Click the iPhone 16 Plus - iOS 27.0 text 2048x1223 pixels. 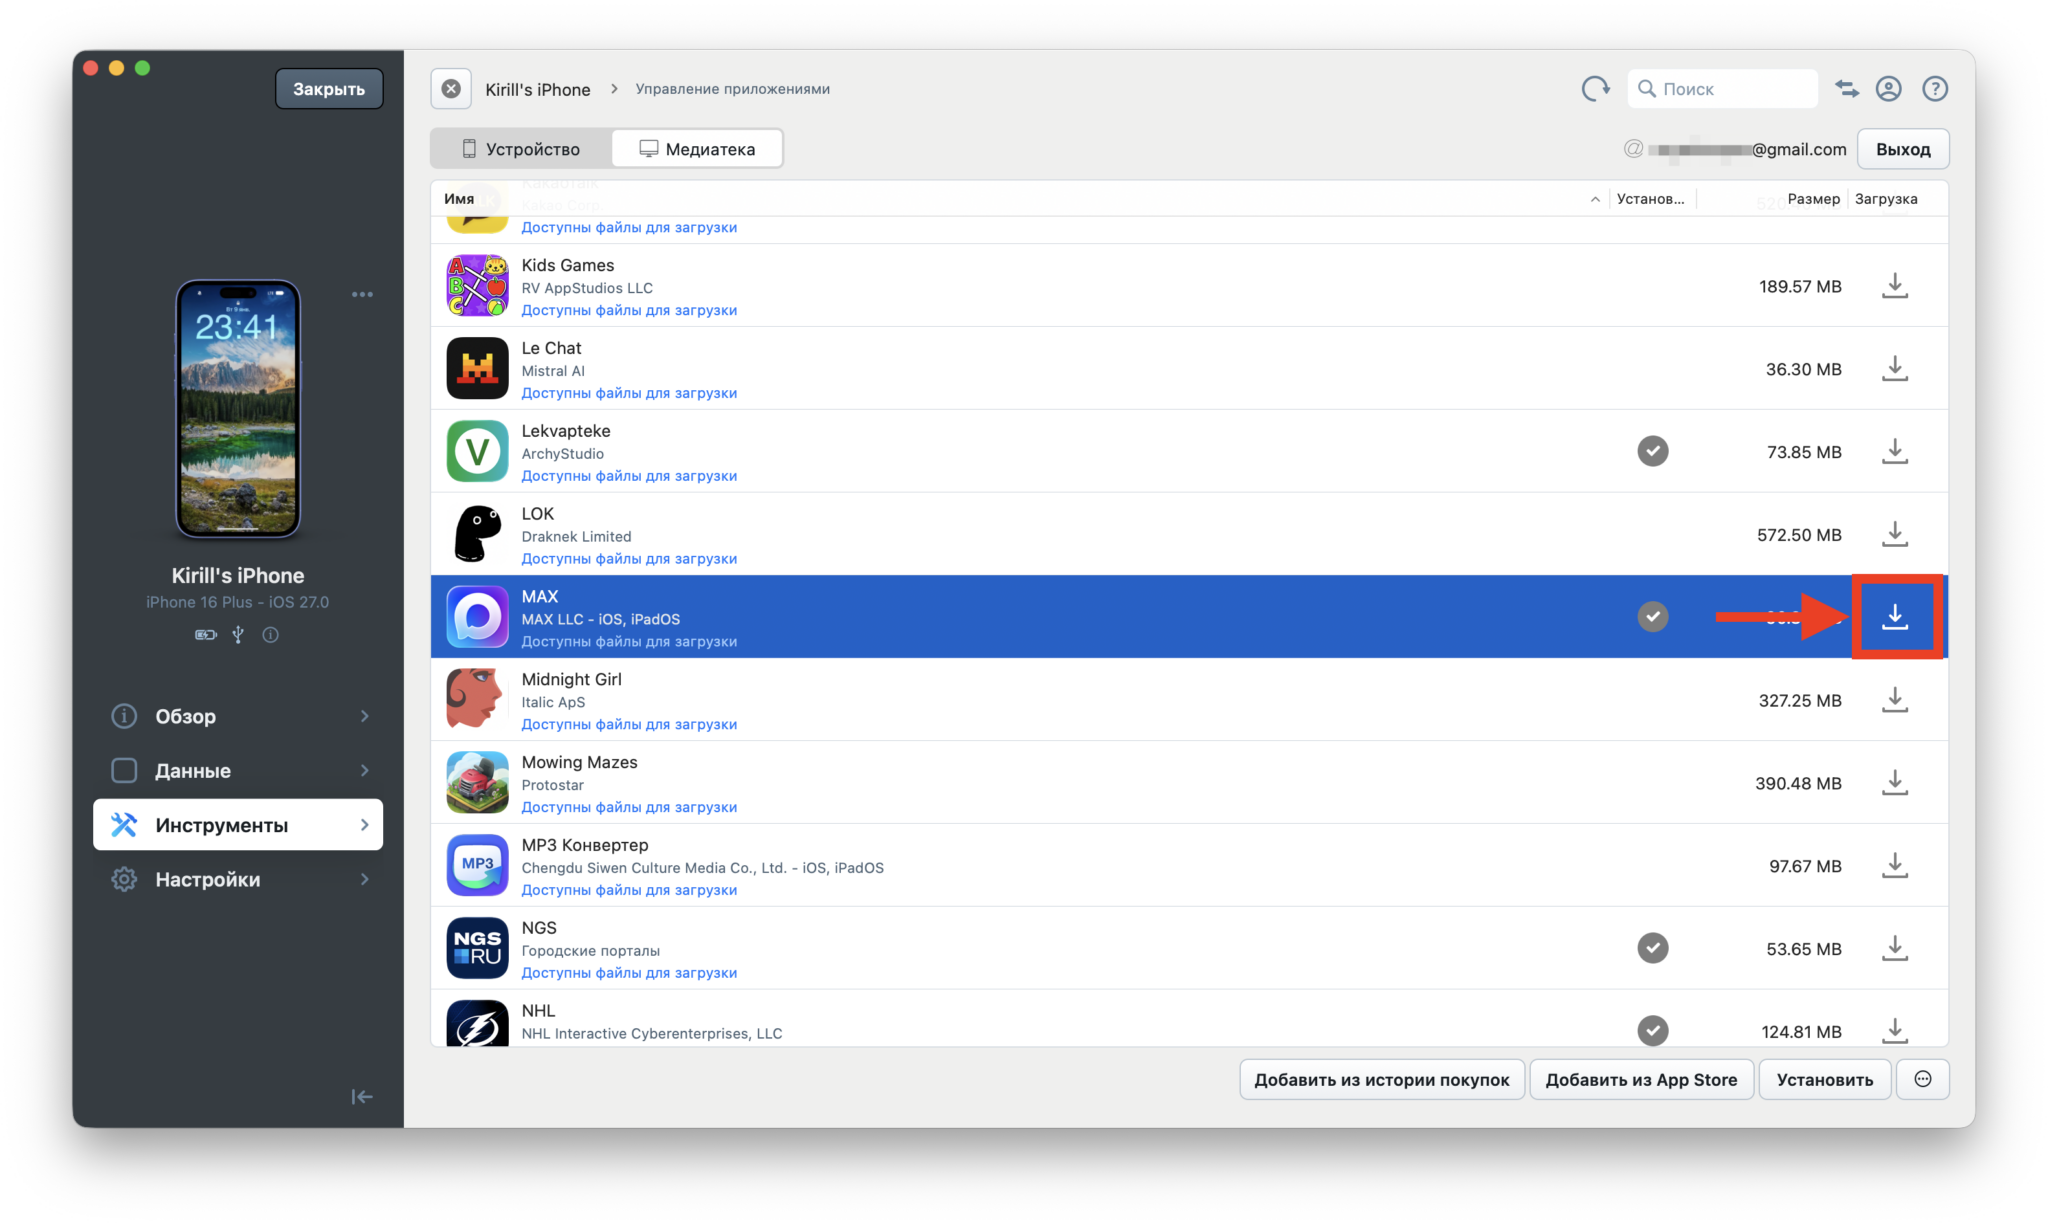(x=237, y=602)
